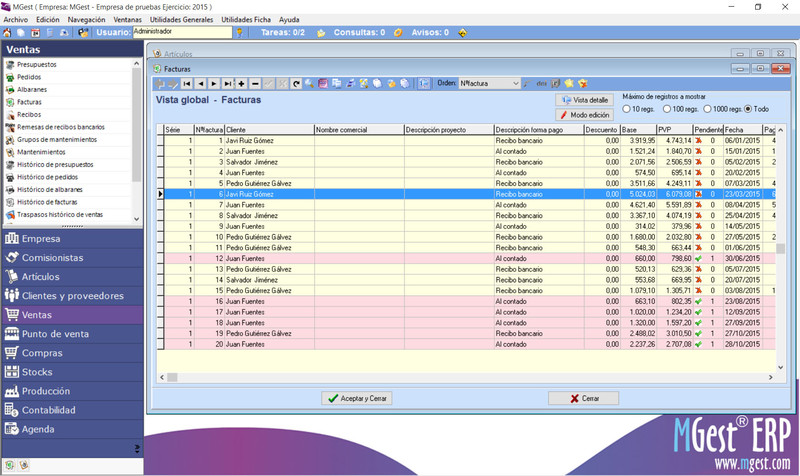The height and width of the screenshot is (476, 800).
Task: Click the Aceptar y Cerrar button
Action: [x=357, y=398]
